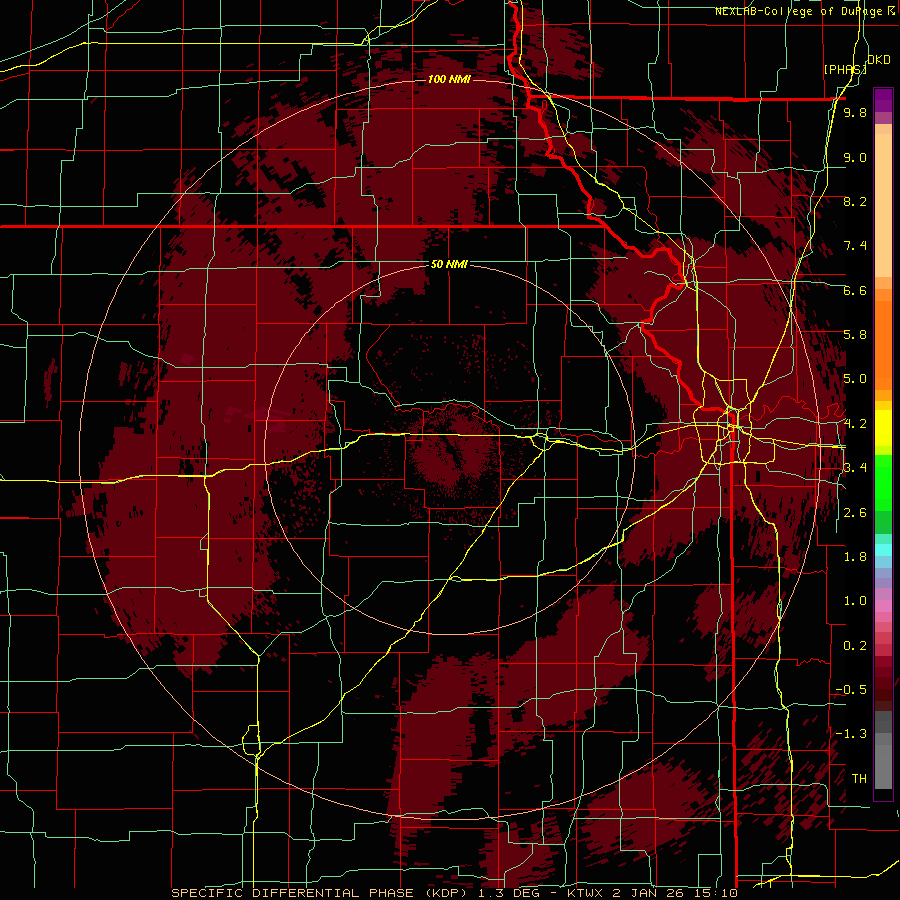
Task: Click the -0.5 value on the scale
Action: 851,689
